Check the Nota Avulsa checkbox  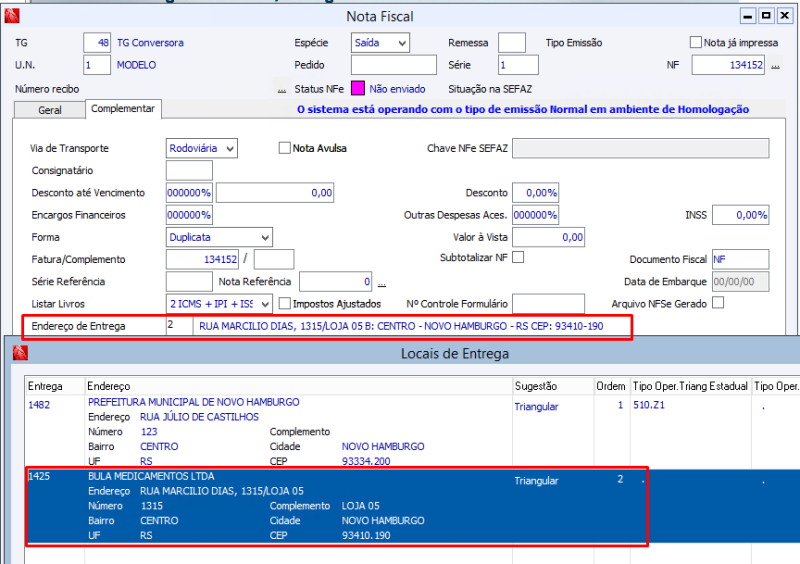click(x=284, y=148)
